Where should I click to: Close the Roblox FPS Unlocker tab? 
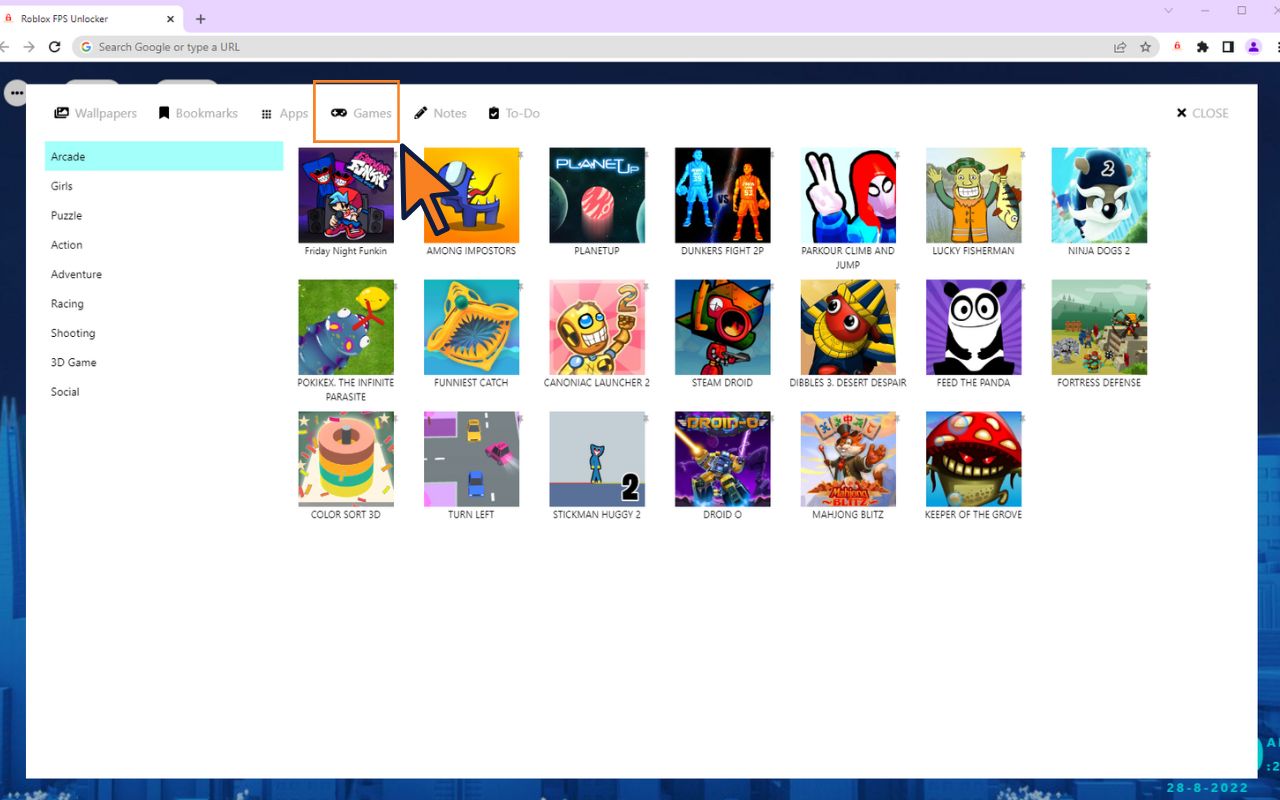(x=171, y=19)
